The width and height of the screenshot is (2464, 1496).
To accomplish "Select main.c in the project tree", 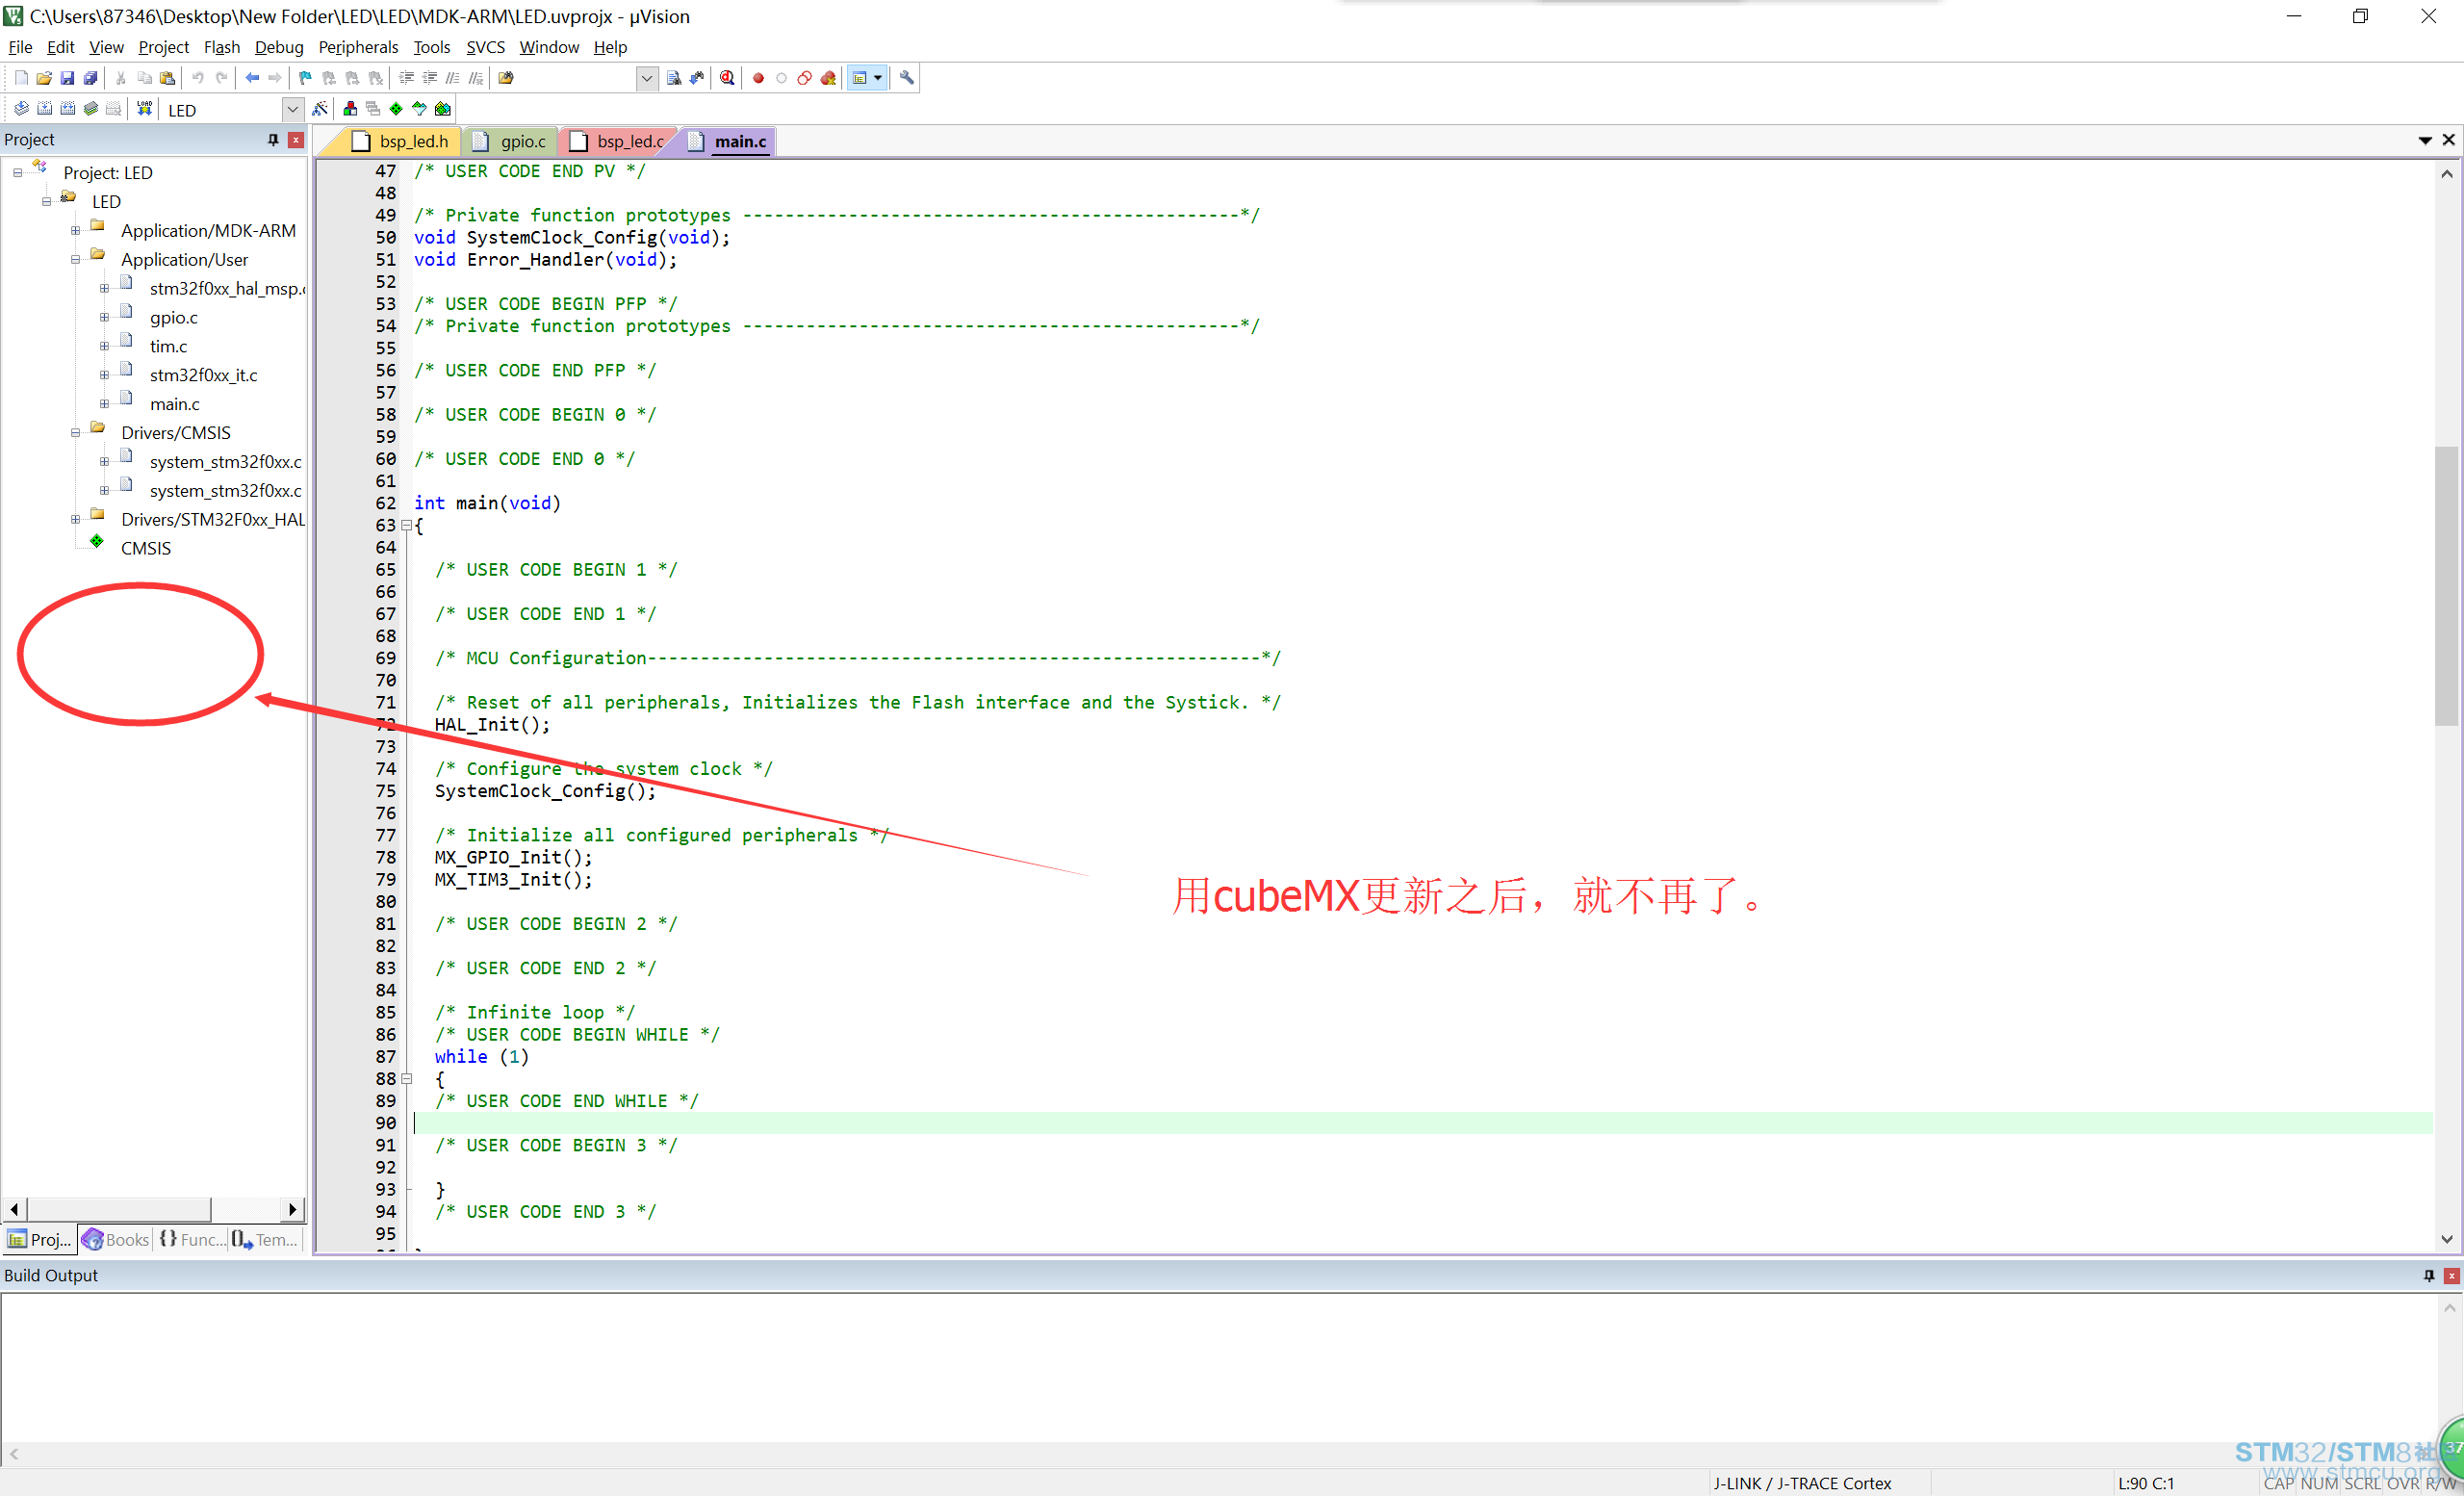I will pyautogui.click(x=175, y=405).
